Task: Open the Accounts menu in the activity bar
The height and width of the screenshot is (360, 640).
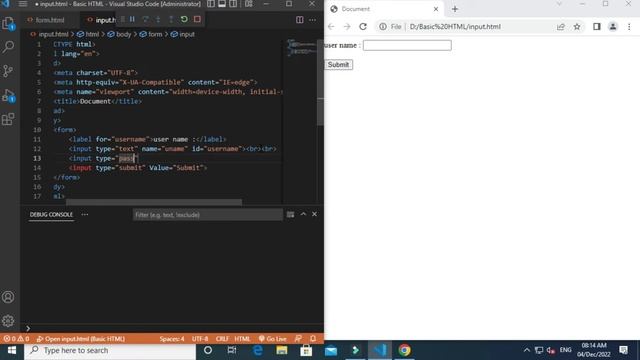Action: pyautogui.click(x=8, y=297)
